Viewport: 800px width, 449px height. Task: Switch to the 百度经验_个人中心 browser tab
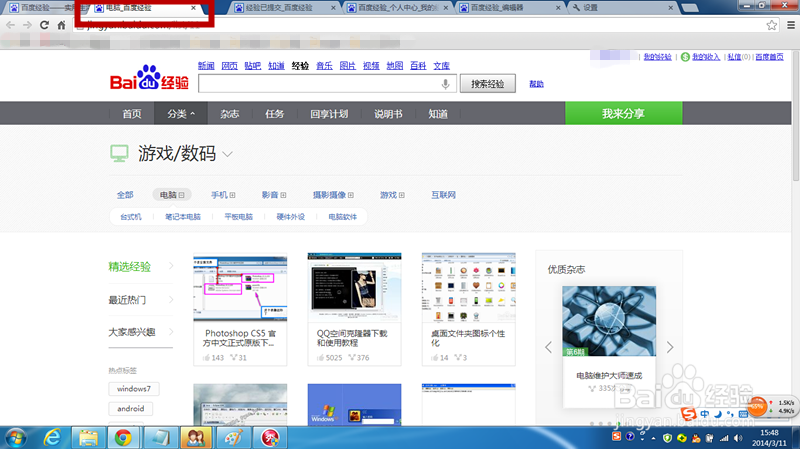click(x=397, y=8)
